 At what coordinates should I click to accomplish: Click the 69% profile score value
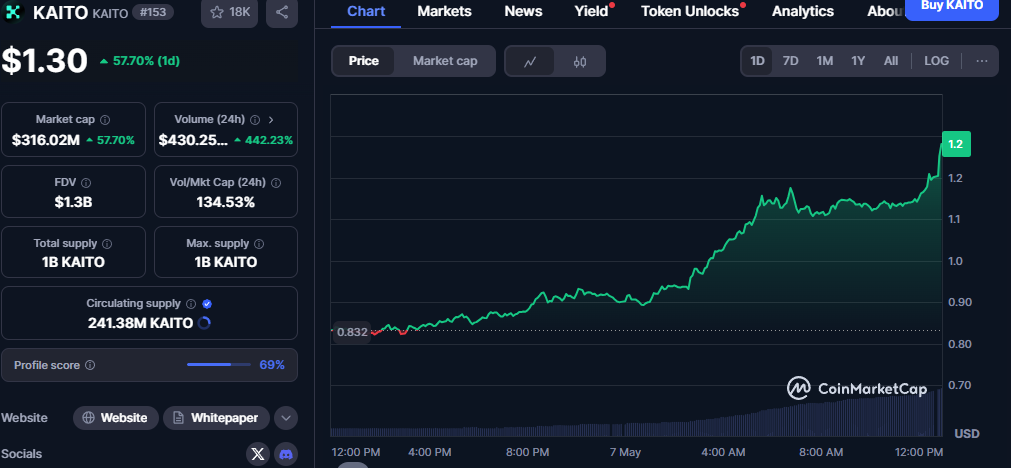coord(272,365)
